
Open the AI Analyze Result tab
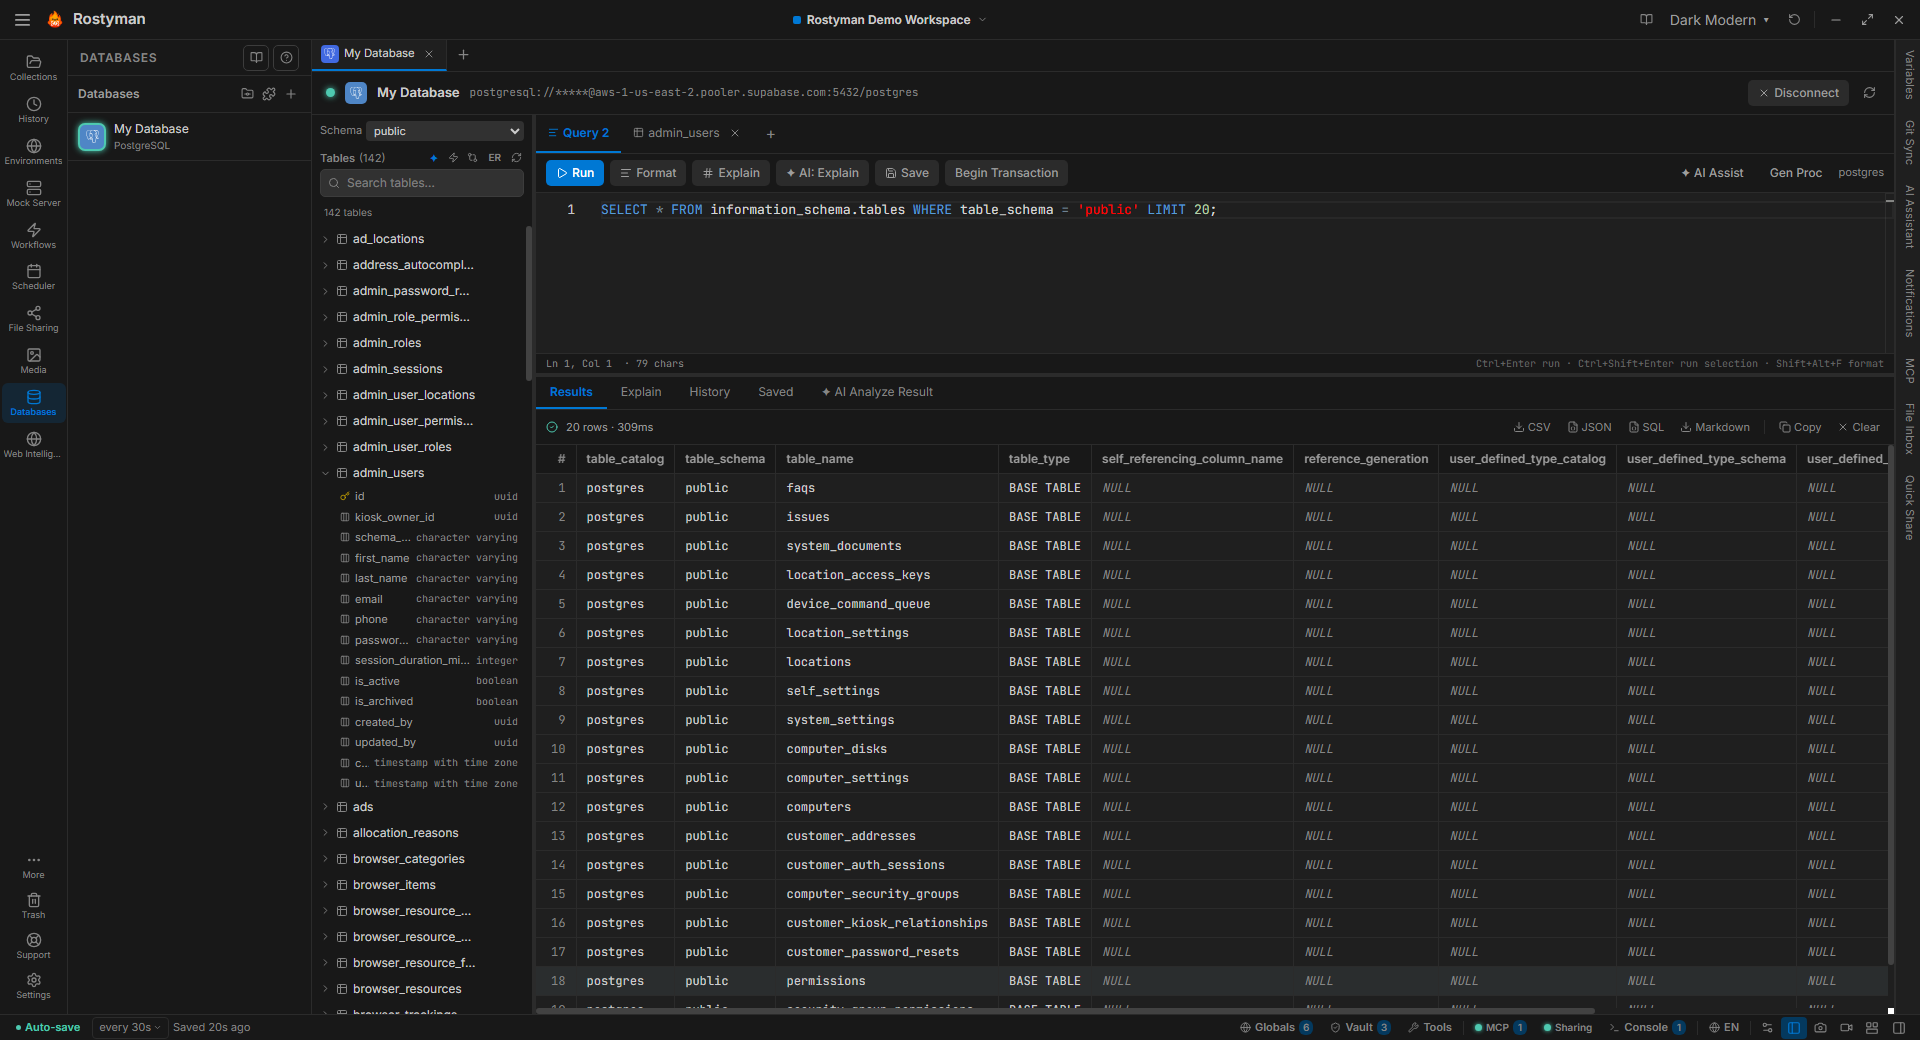(x=877, y=392)
